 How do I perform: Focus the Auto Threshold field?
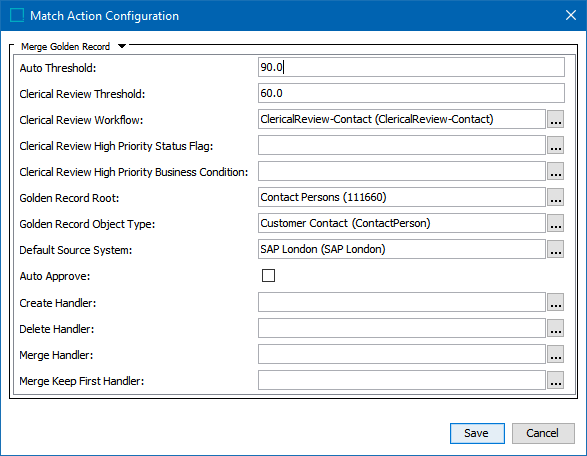[x=411, y=67]
